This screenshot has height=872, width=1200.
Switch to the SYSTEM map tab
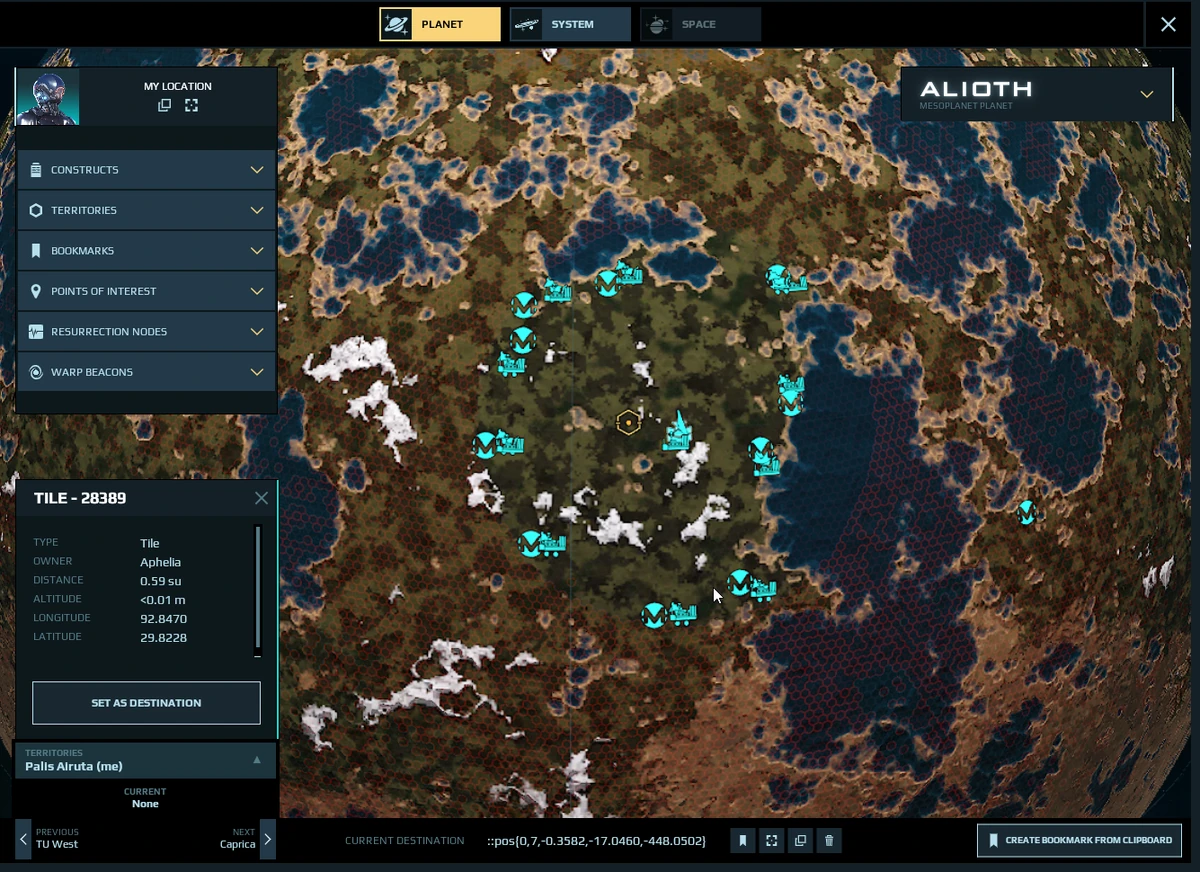click(x=570, y=23)
